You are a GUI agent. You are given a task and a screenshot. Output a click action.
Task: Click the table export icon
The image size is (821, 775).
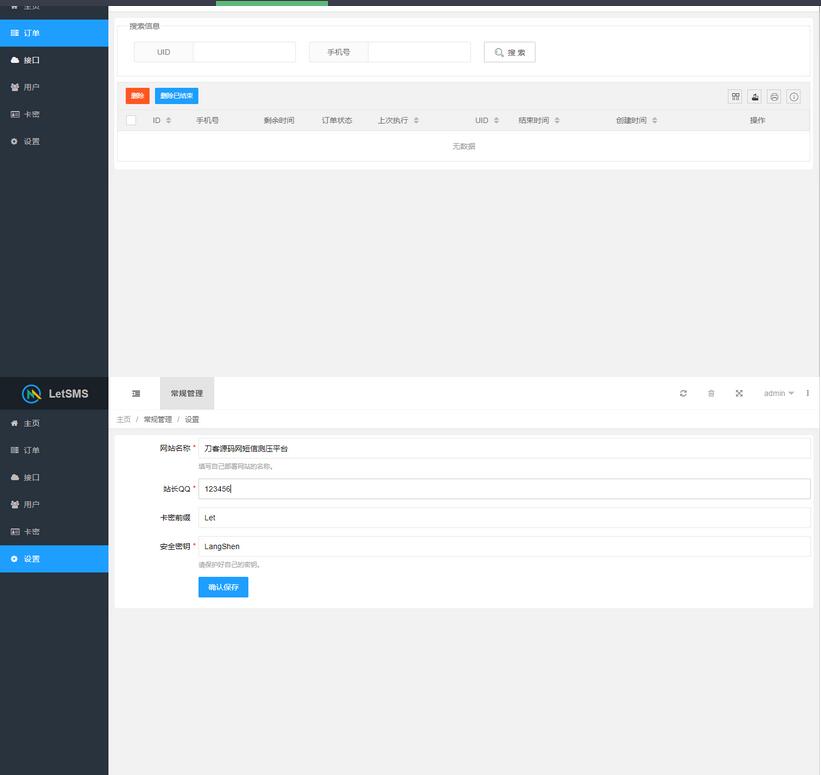point(755,97)
